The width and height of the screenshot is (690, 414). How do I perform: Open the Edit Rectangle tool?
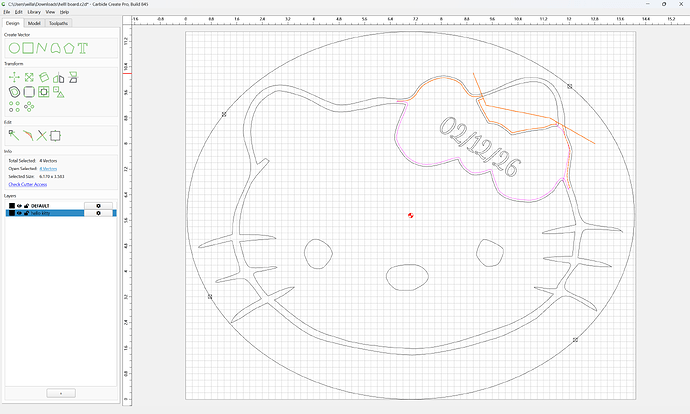coord(55,136)
